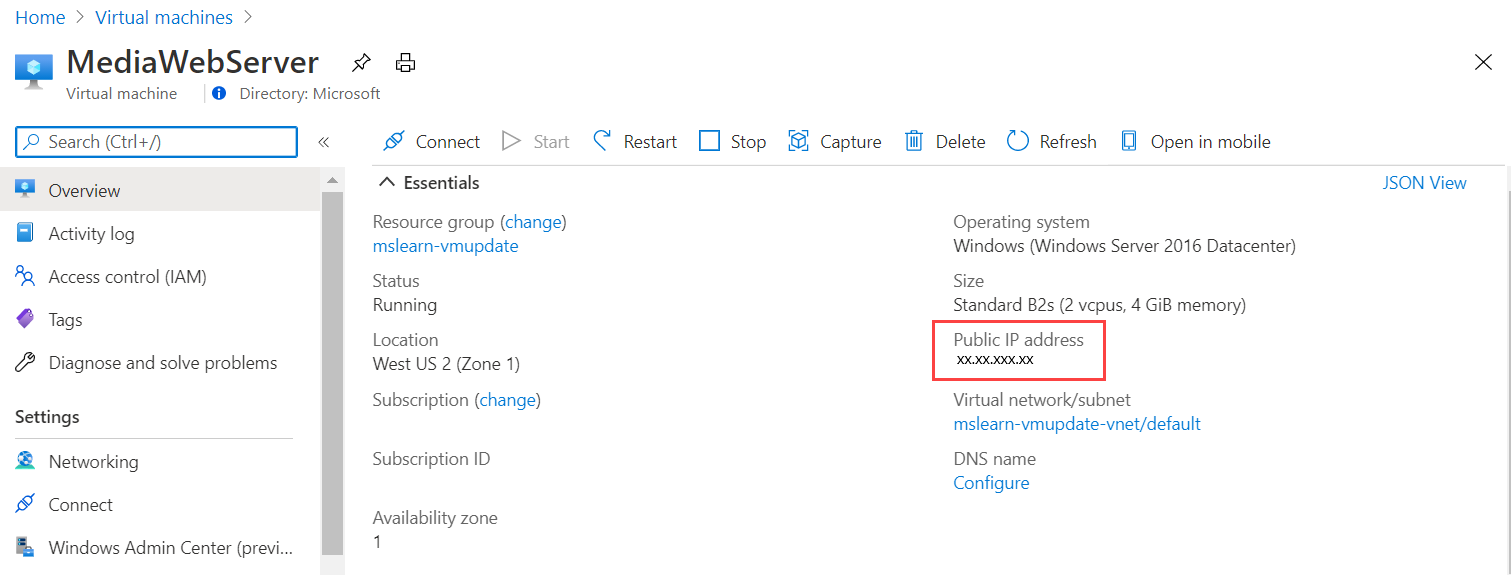Click the print icon beside the title
The width and height of the screenshot is (1511, 575).
405,63
